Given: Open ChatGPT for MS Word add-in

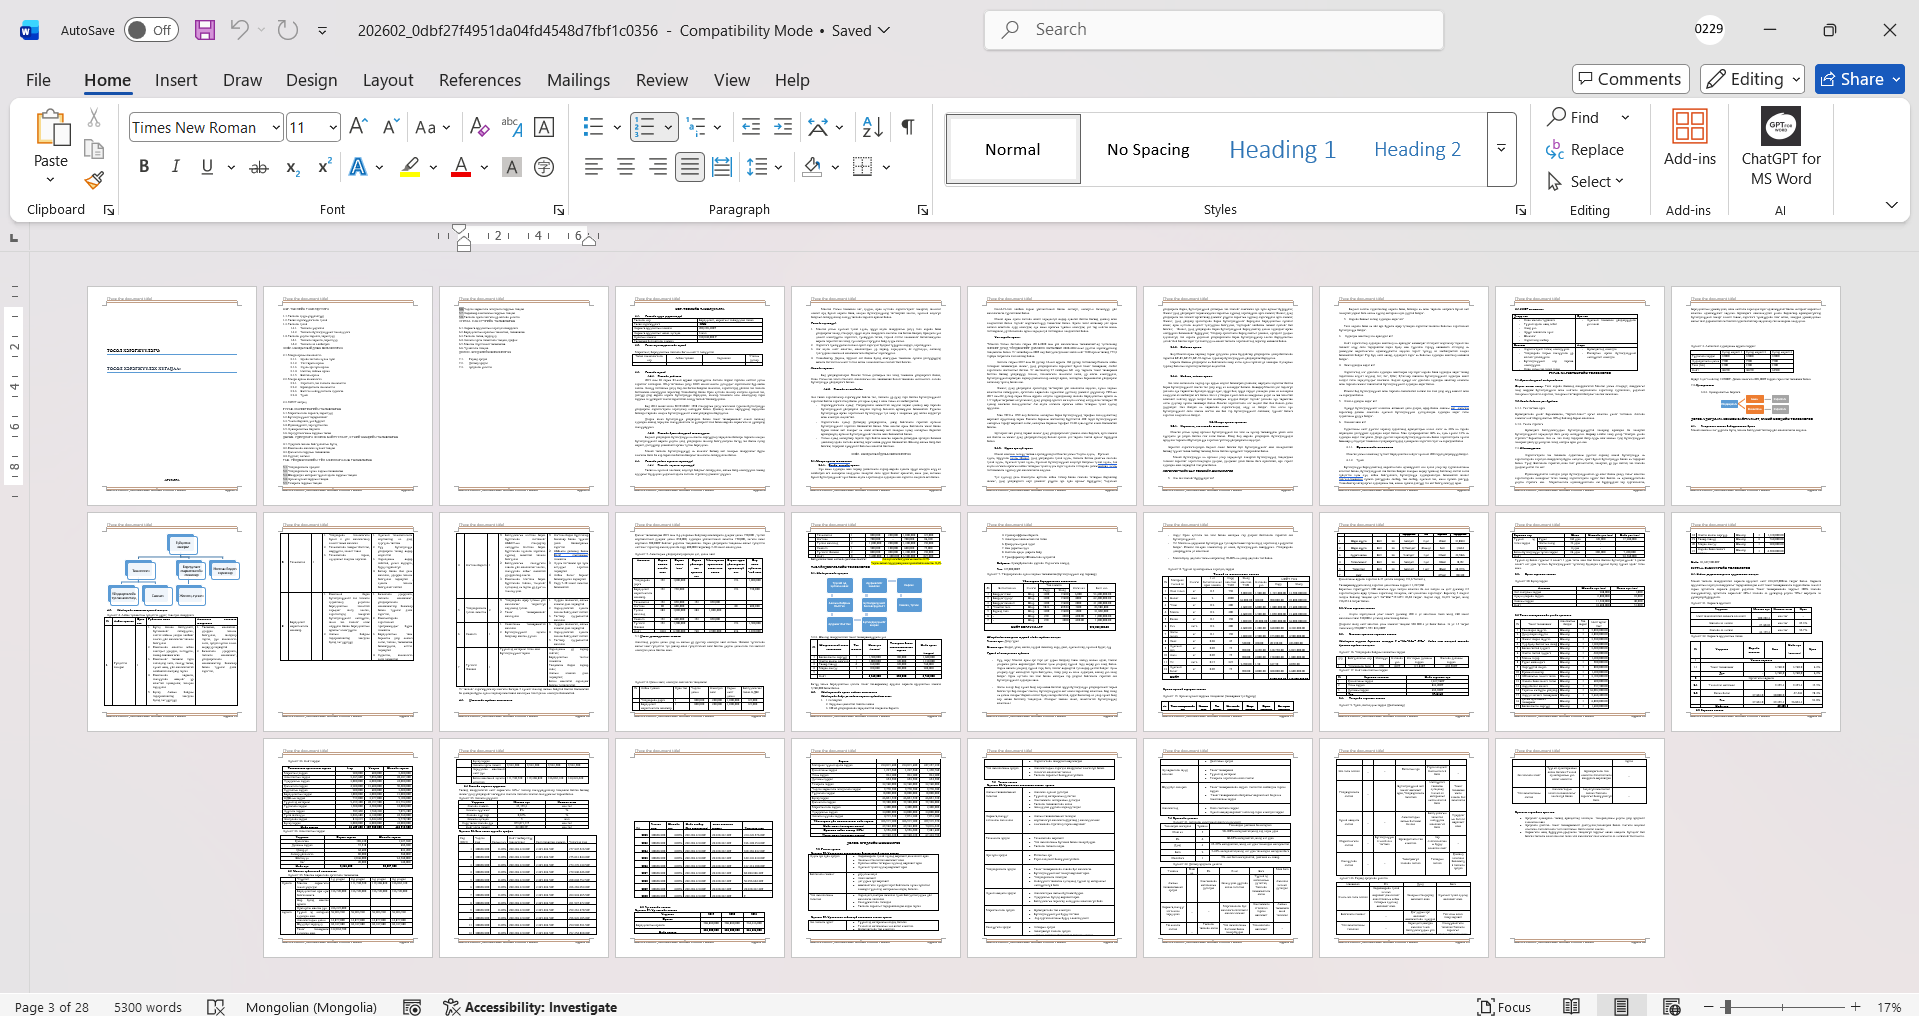Looking at the screenshot, I should (1780, 148).
